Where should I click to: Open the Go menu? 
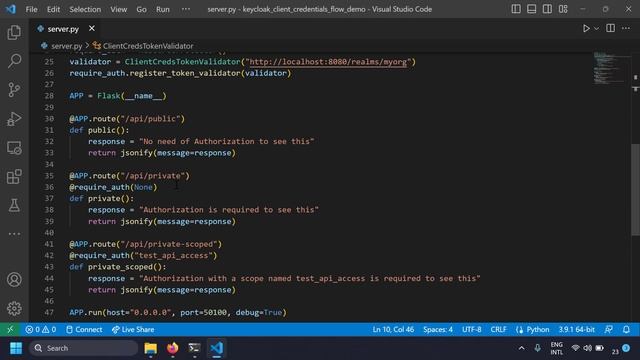pyautogui.click(x=141, y=9)
